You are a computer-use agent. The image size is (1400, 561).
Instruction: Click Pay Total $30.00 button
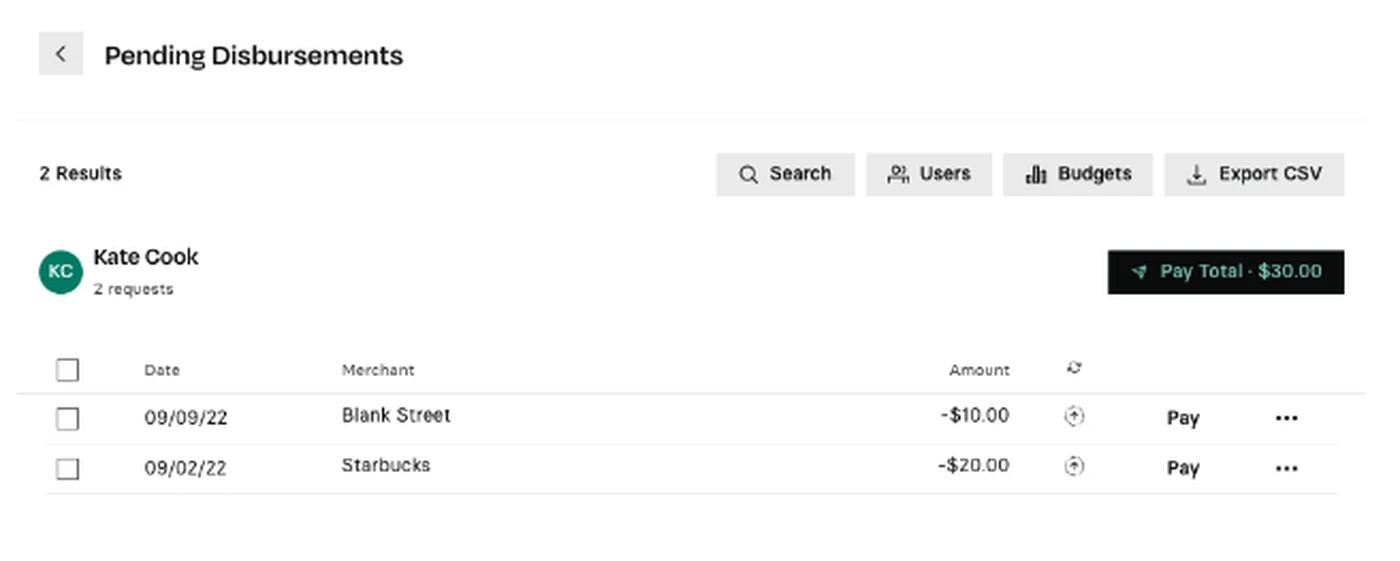pos(1226,272)
